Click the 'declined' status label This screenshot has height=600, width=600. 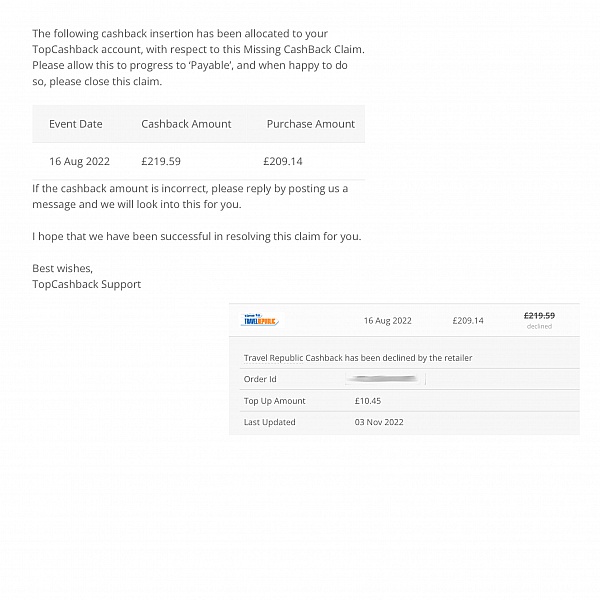point(539,327)
